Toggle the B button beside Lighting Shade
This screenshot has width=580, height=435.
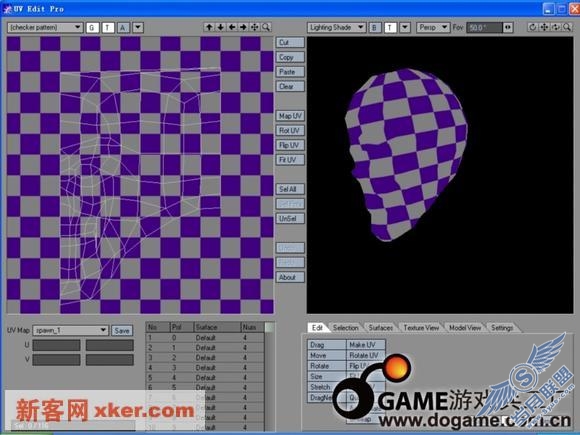[x=374, y=28]
